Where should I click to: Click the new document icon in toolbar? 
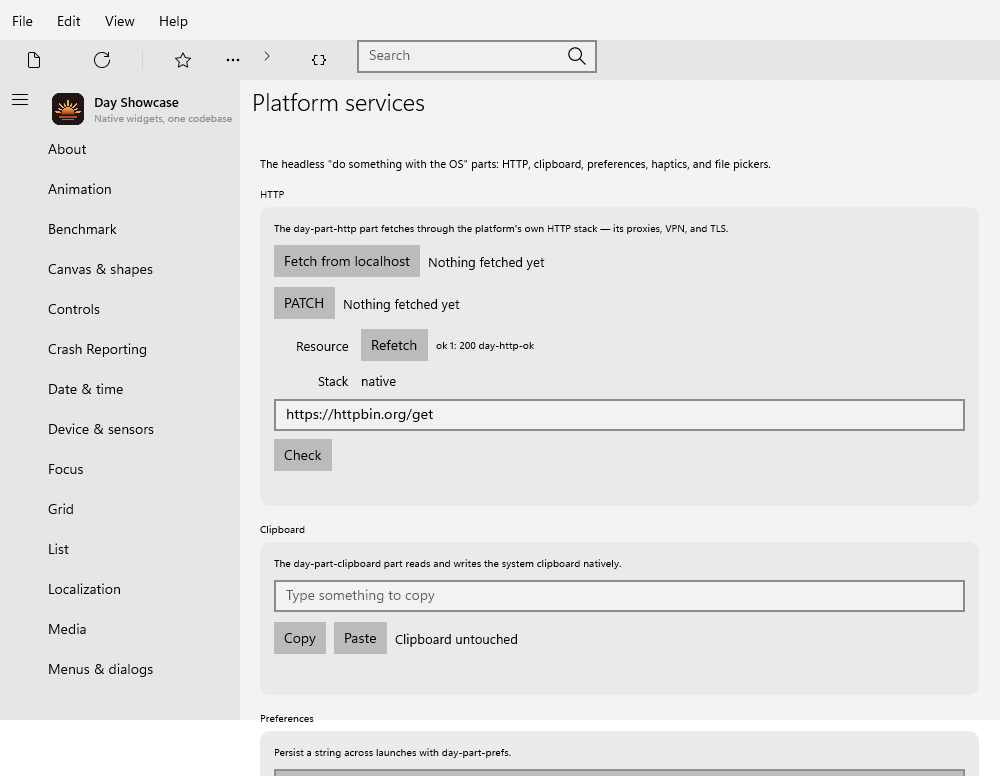[x=34, y=60]
